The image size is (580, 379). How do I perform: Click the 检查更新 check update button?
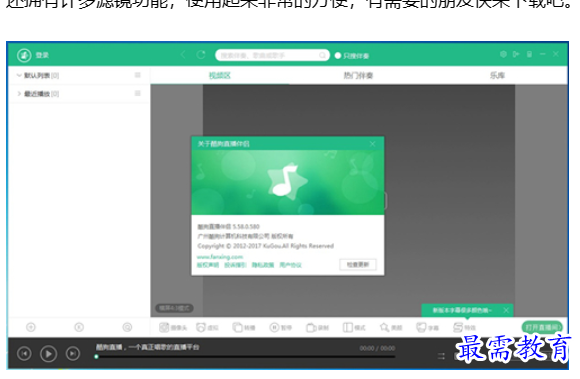(358, 265)
